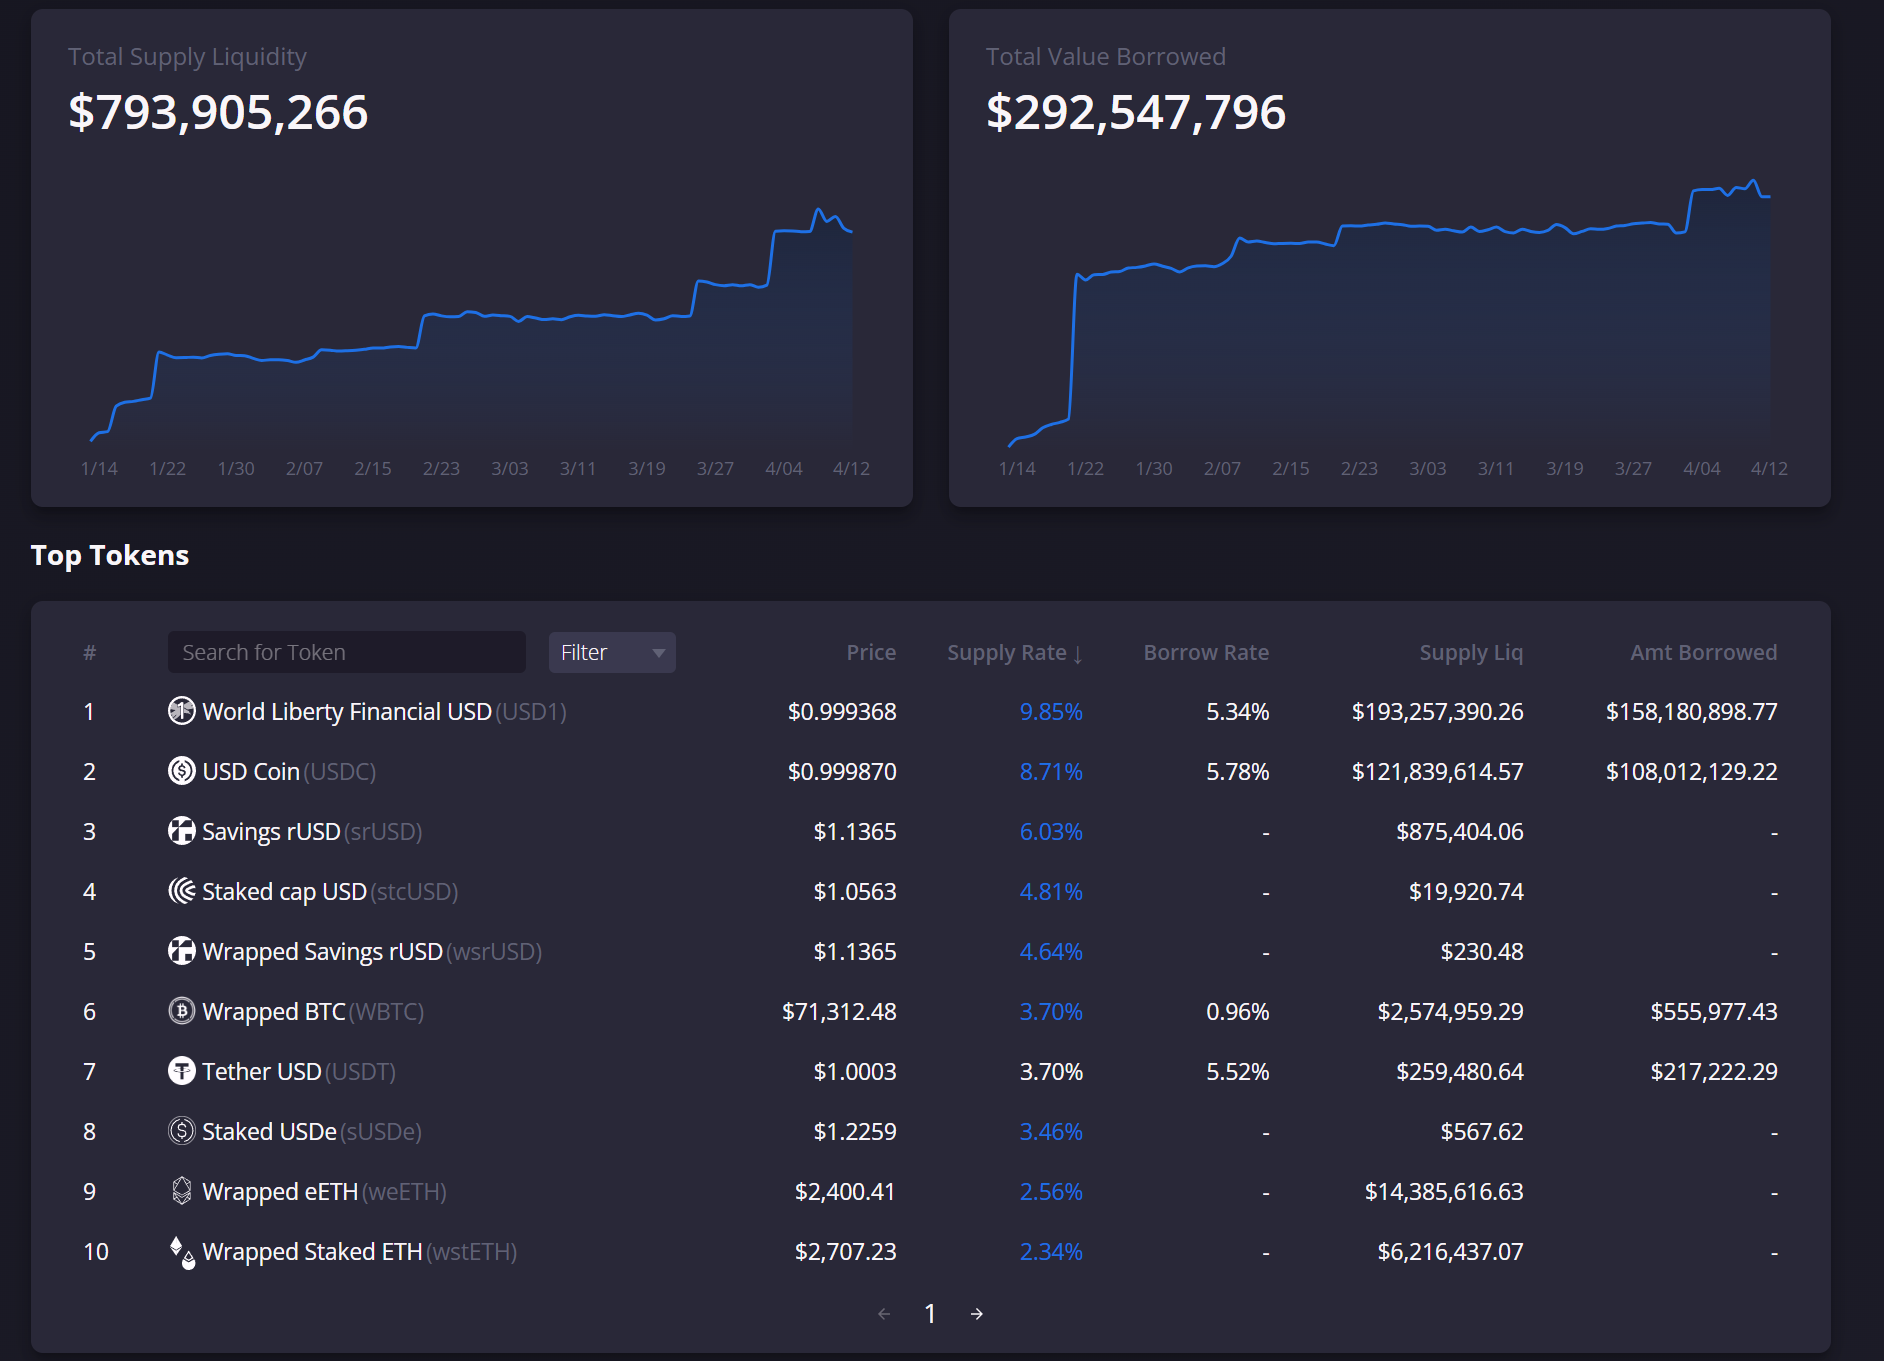Click the World Liberty Financial USD token icon
The height and width of the screenshot is (1361, 1884).
coord(181,711)
